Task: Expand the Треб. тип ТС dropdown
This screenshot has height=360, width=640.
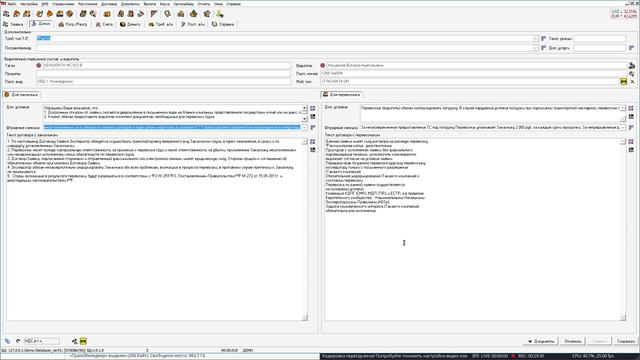Action: [x=535, y=38]
